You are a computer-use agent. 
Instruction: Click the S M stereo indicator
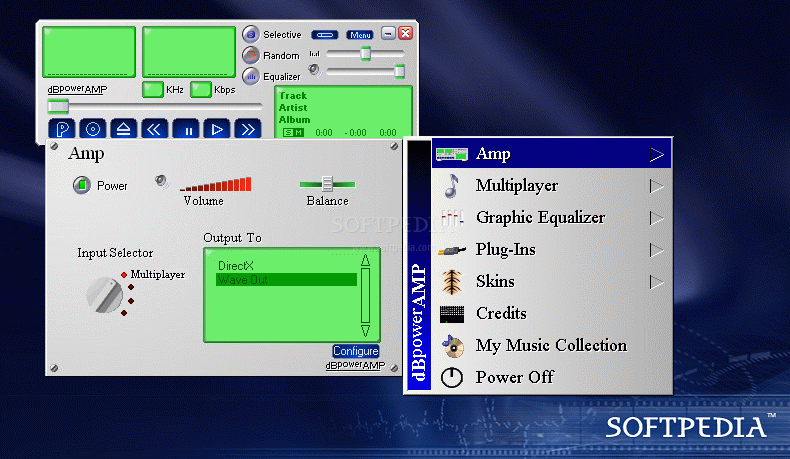(293, 133)
